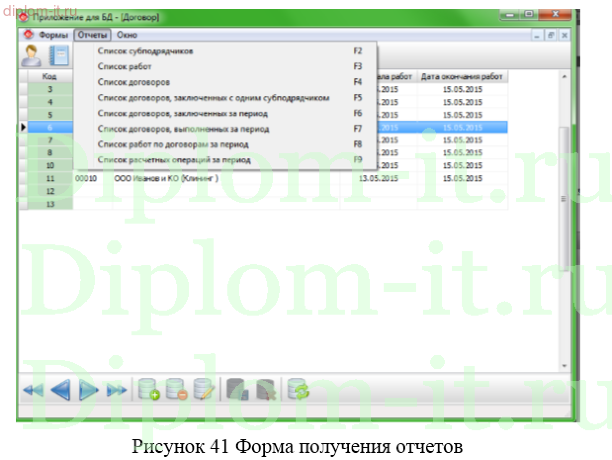
Task: Click Дата окончания работ column header
Action: 462,76
